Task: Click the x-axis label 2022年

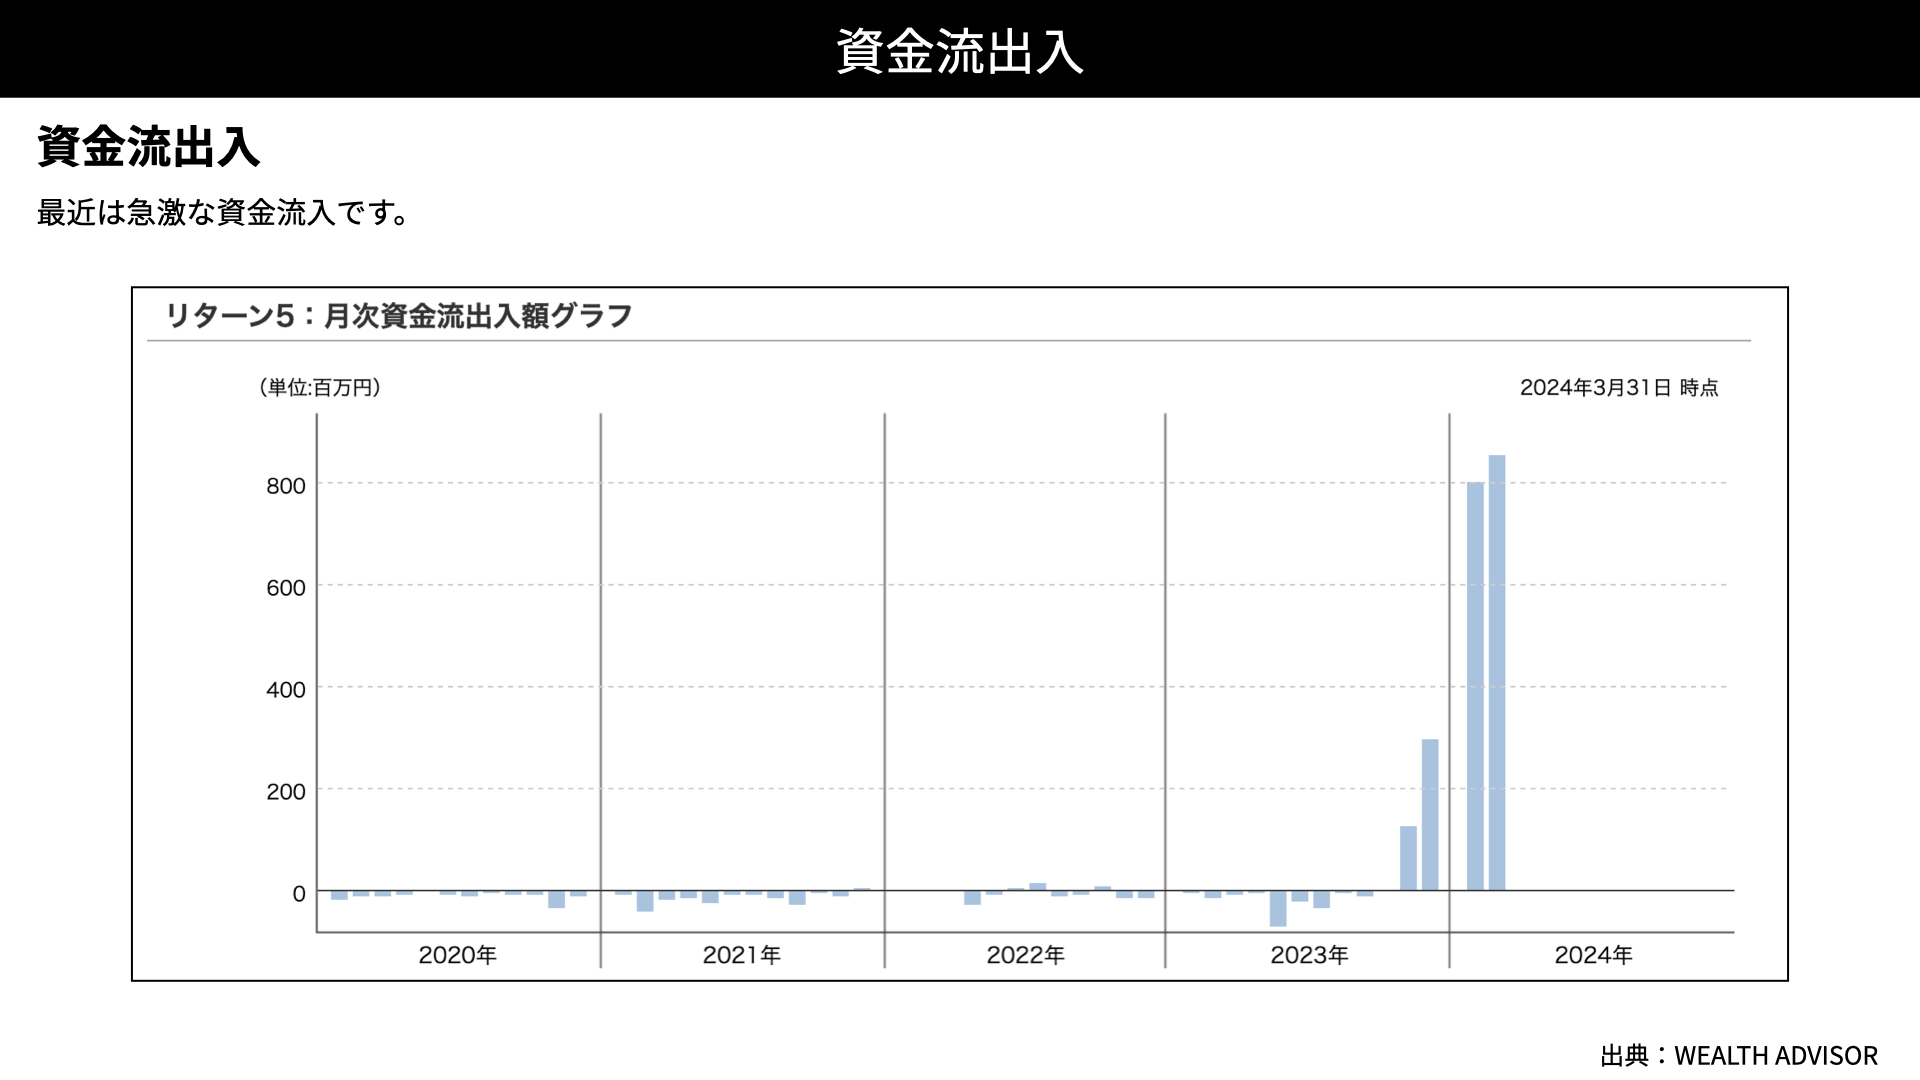Action: click(1026, 955)
